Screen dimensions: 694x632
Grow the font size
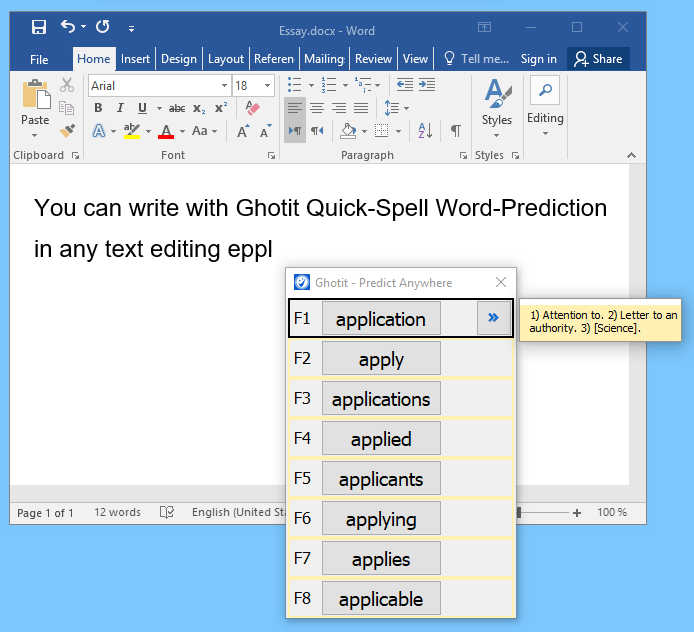[243, 131]
